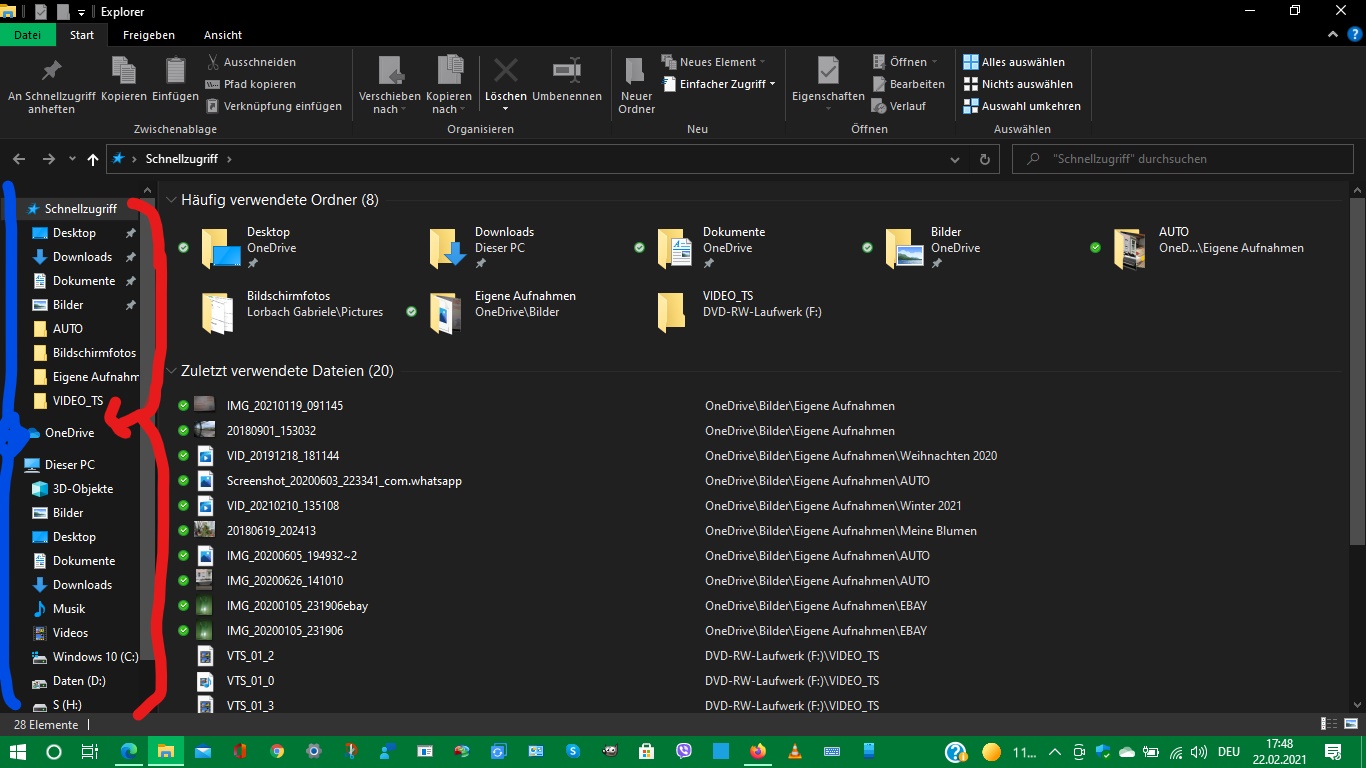Click Eigenschaften checkmark icon
This screenshot has width=1366, height=768.
point(828,71)
